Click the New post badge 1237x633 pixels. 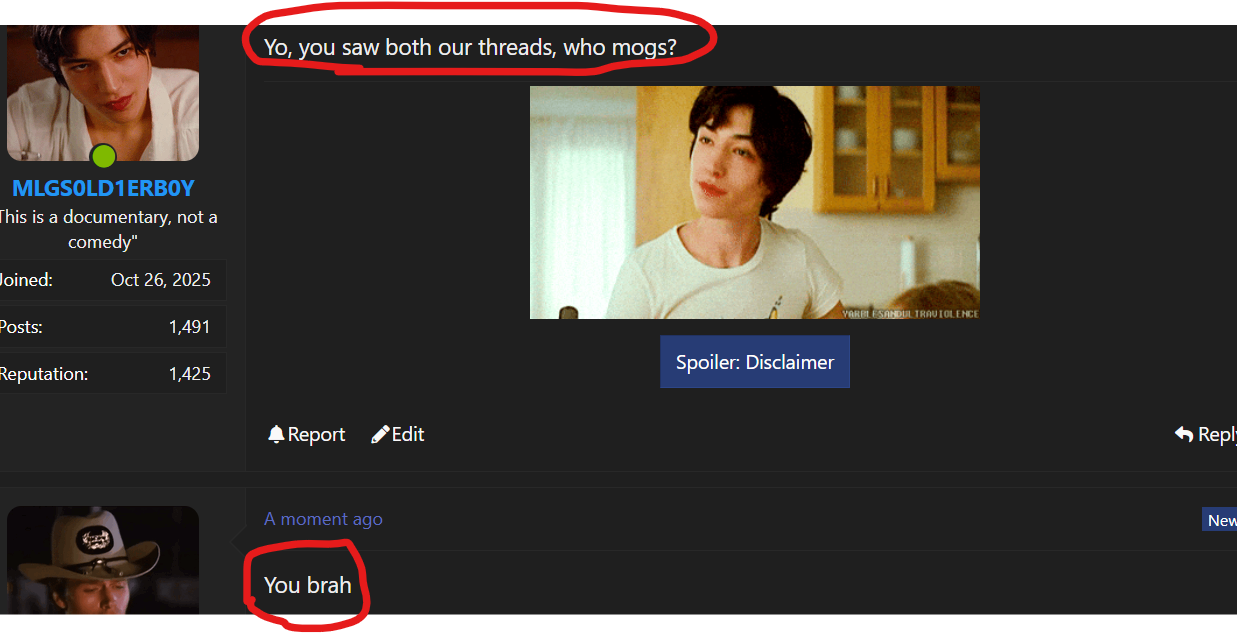1220,520
